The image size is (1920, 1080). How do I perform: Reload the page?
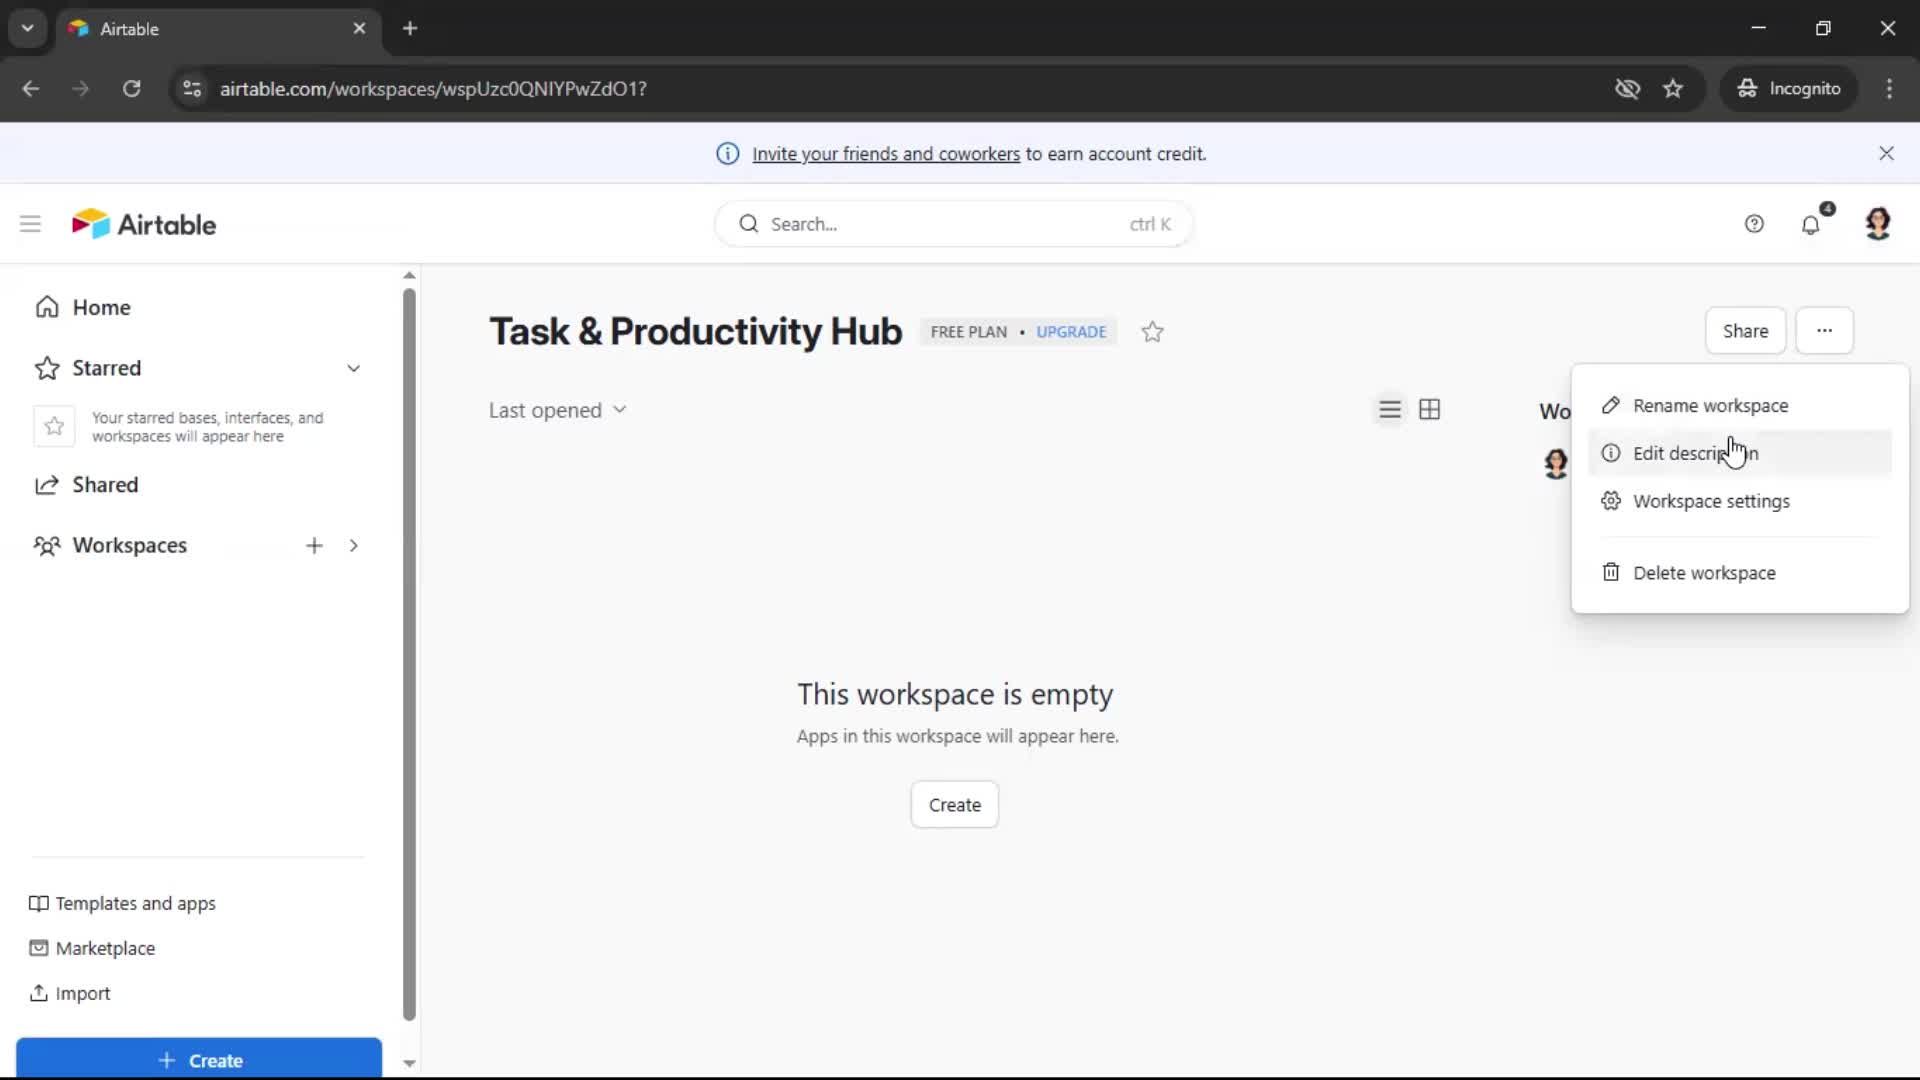(x=131, y=89)
